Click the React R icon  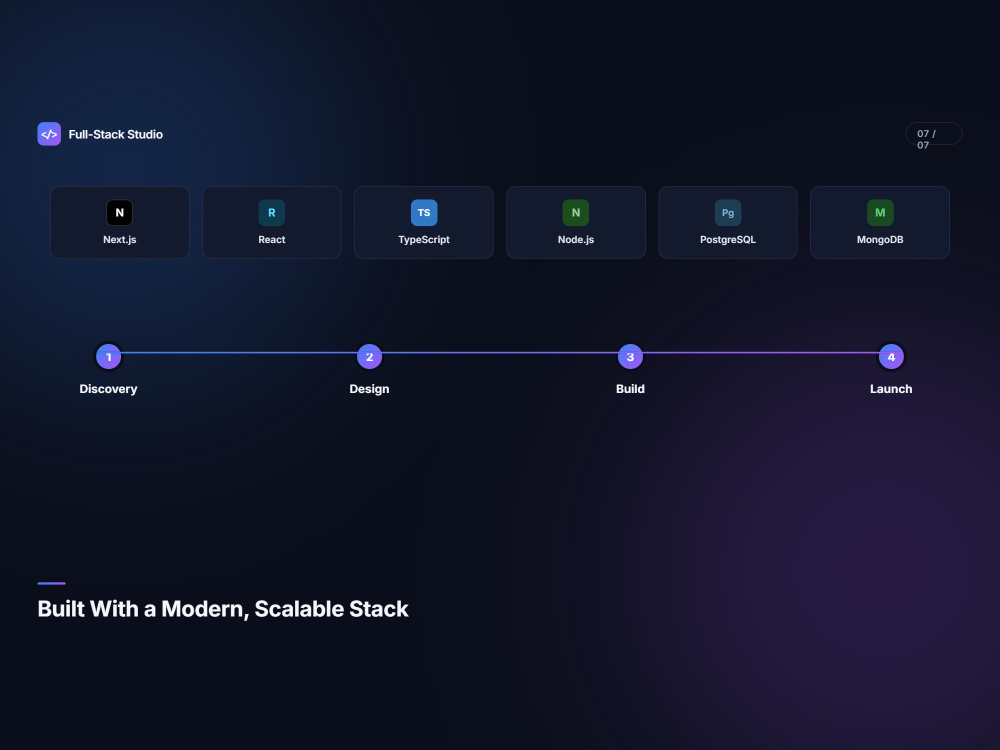point(272,213)
